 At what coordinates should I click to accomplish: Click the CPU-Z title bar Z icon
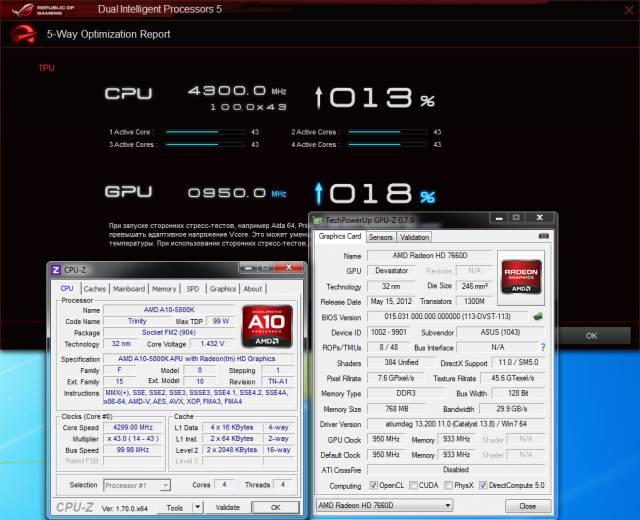56,270
